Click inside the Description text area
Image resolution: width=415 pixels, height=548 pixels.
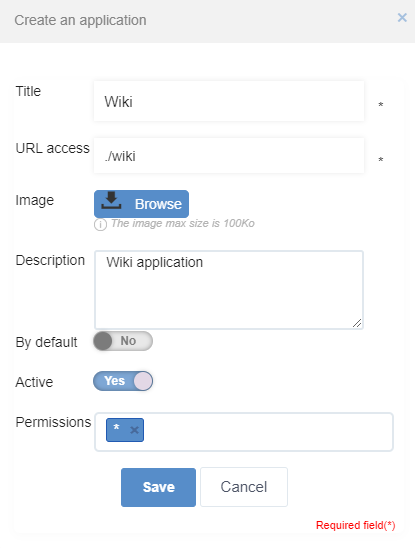(x=229, y=290)
